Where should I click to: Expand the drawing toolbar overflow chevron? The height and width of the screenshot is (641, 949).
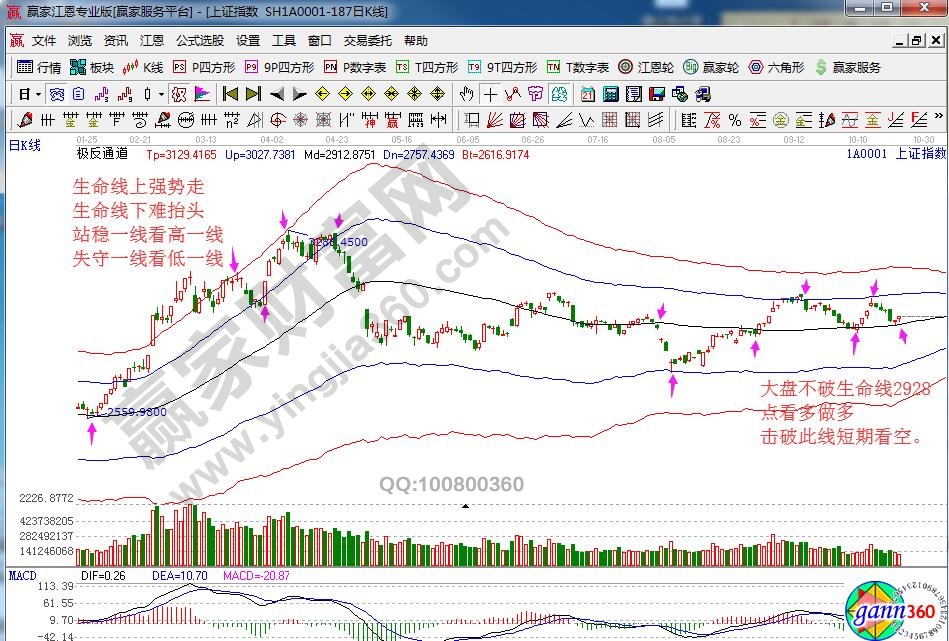point(938,120)
